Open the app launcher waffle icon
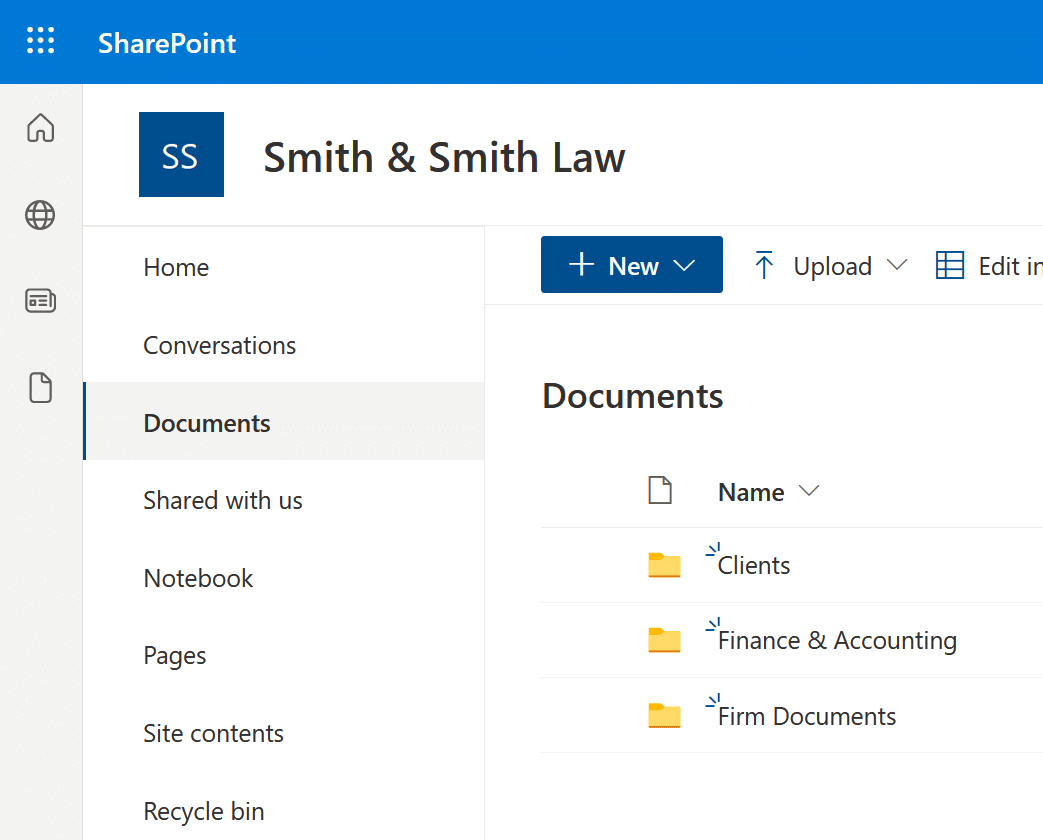The width and height of the screenshot is (1043, 840). (41, 41)
